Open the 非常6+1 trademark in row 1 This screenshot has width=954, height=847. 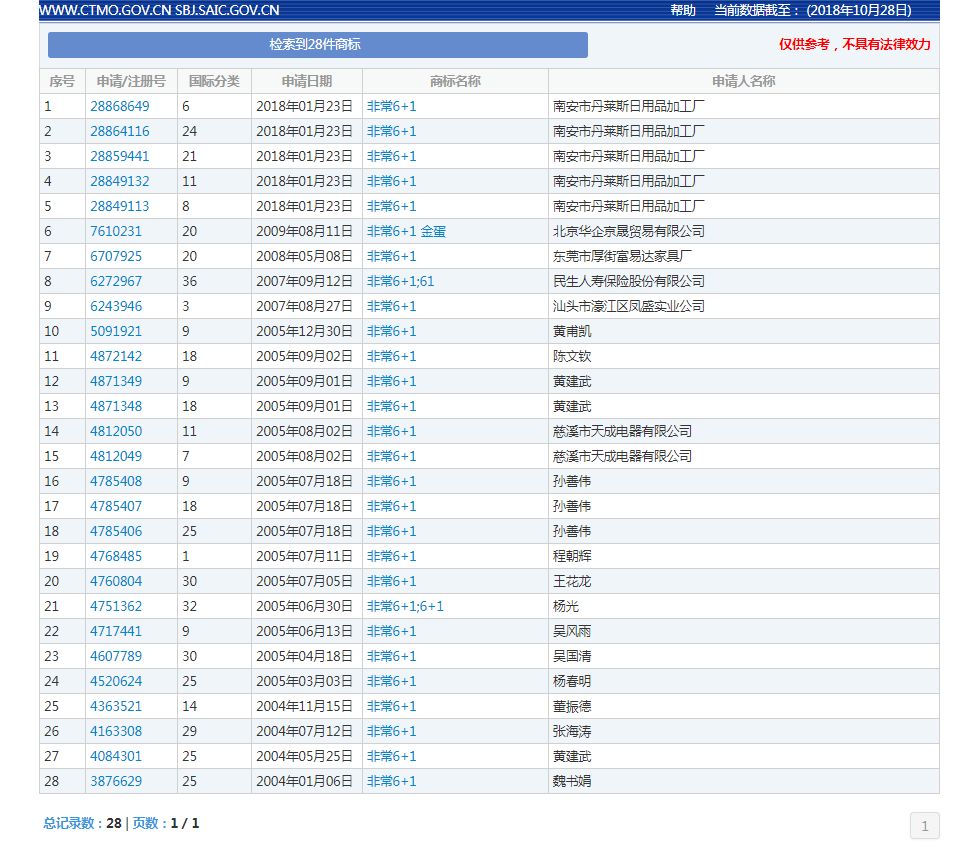[392, 106]
